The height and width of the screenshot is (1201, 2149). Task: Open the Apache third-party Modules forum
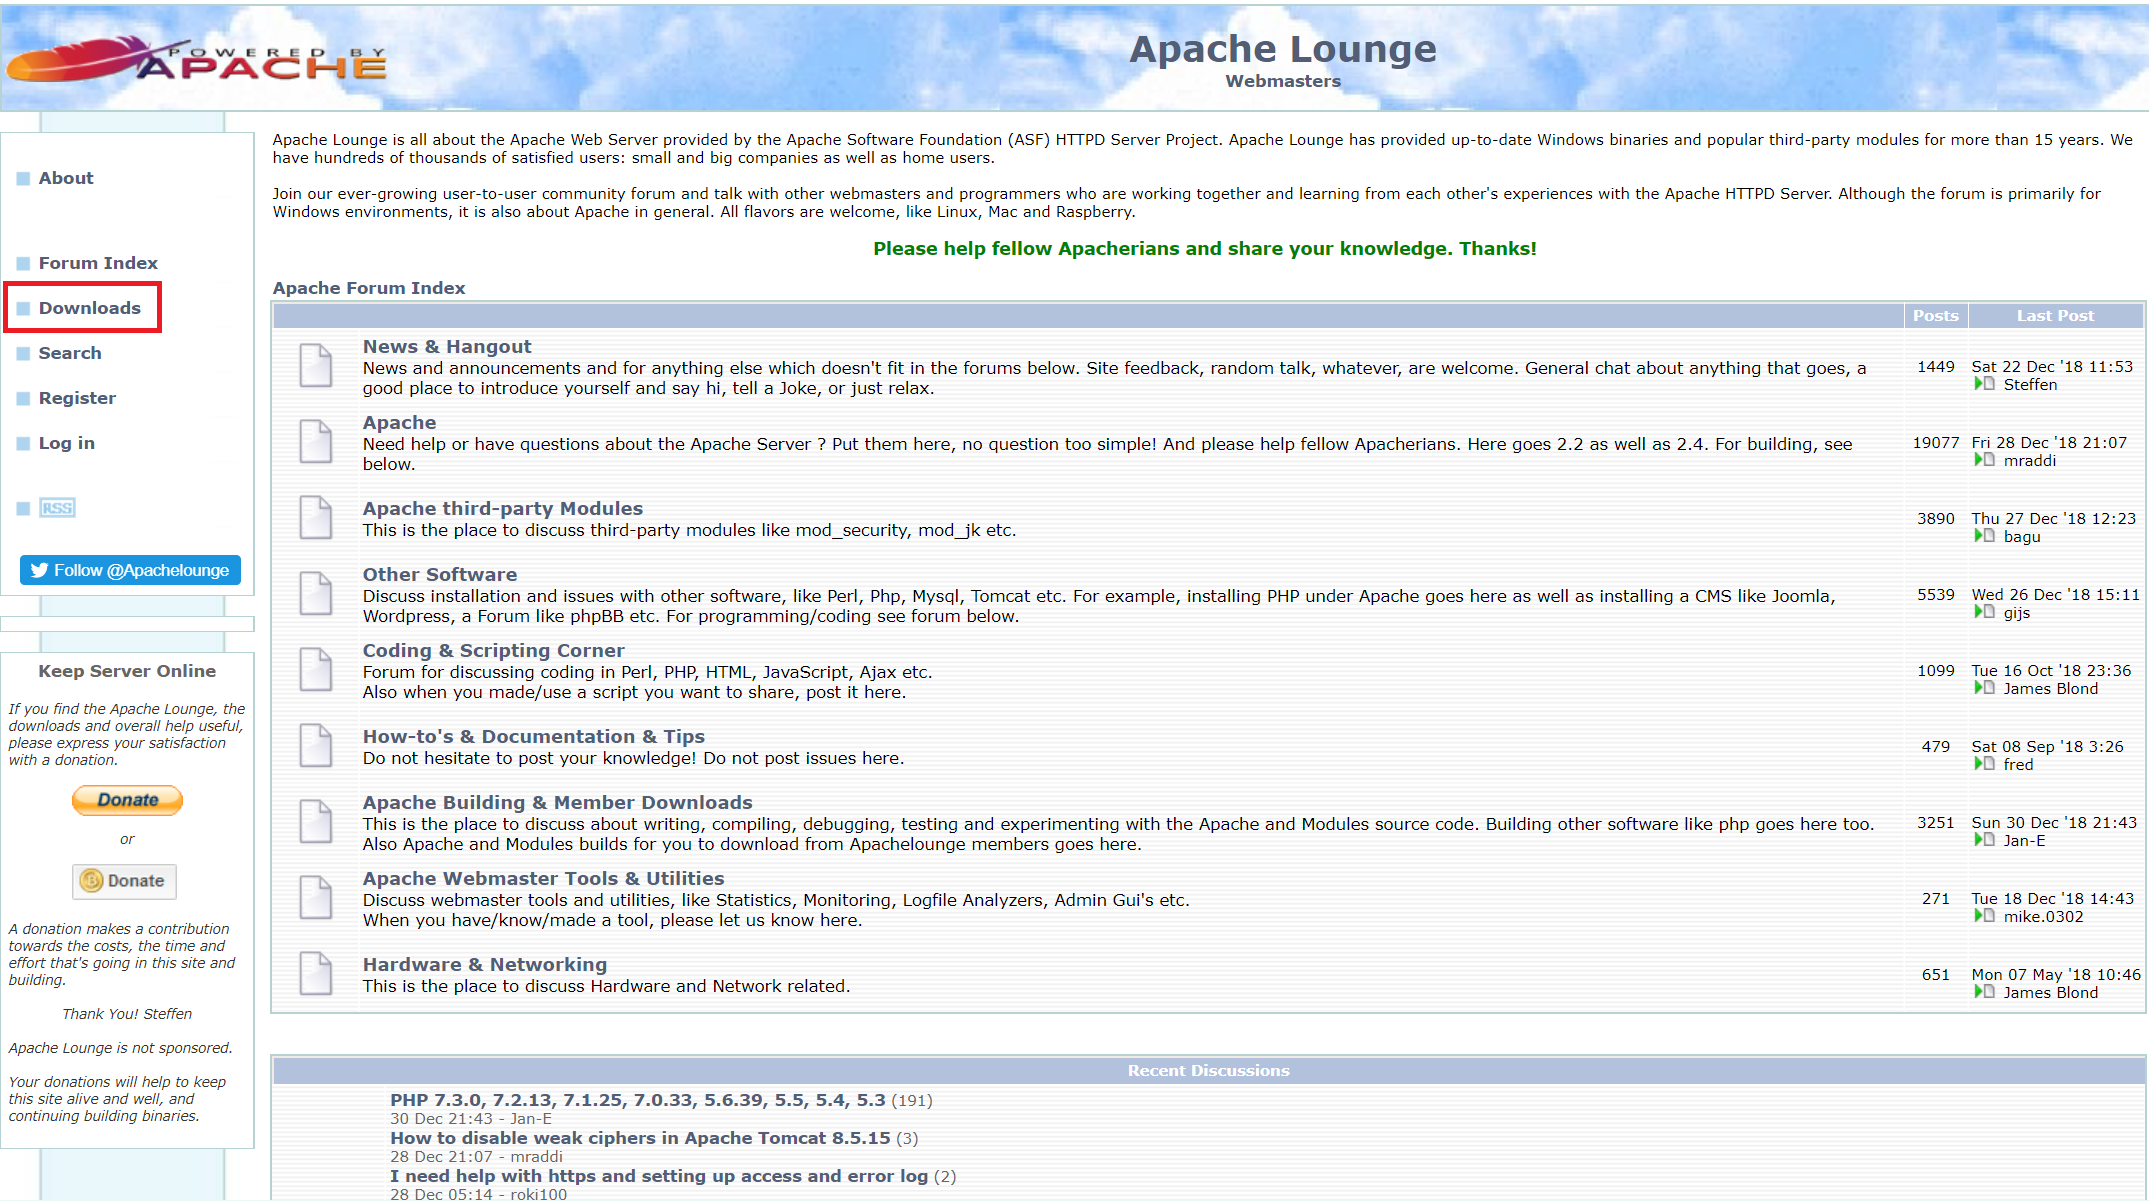tap(503, 508)
